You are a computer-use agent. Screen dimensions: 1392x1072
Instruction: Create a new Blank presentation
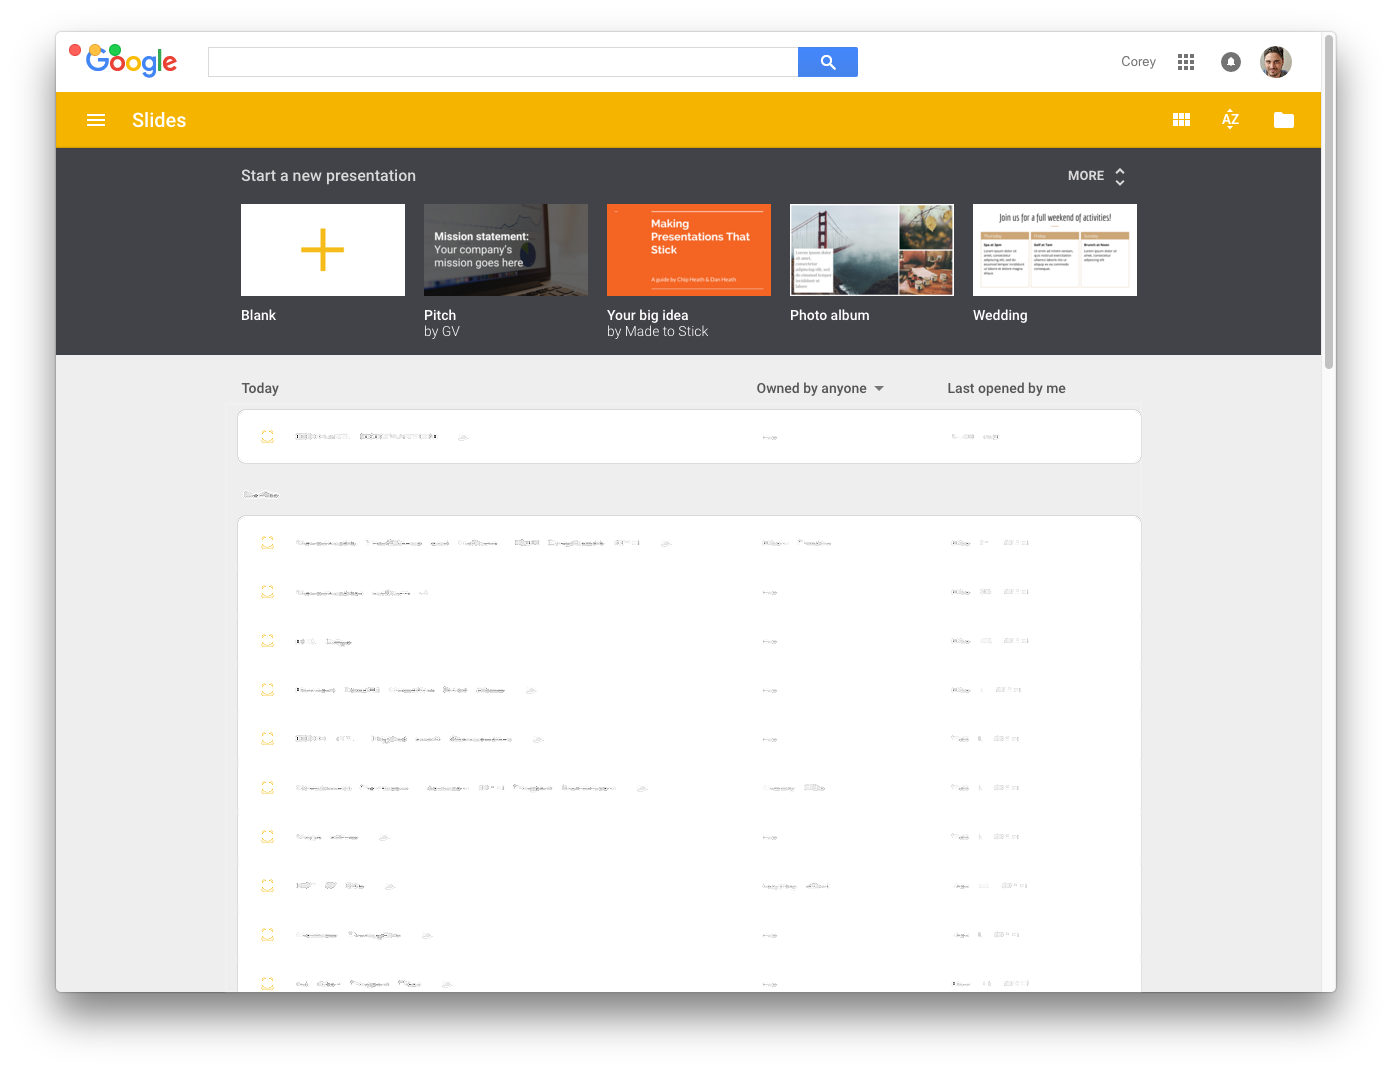pos(323,250)
